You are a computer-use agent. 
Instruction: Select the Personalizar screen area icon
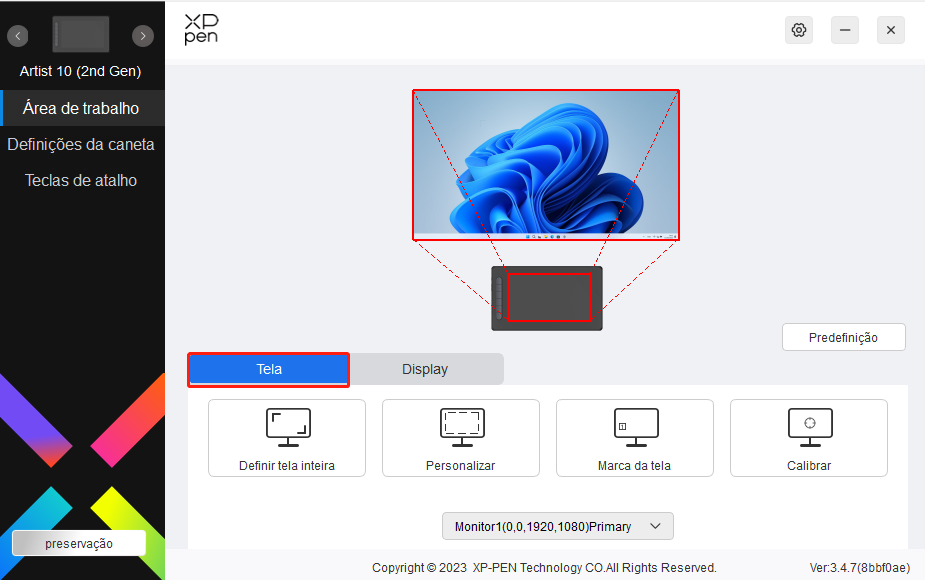[461, 427]
